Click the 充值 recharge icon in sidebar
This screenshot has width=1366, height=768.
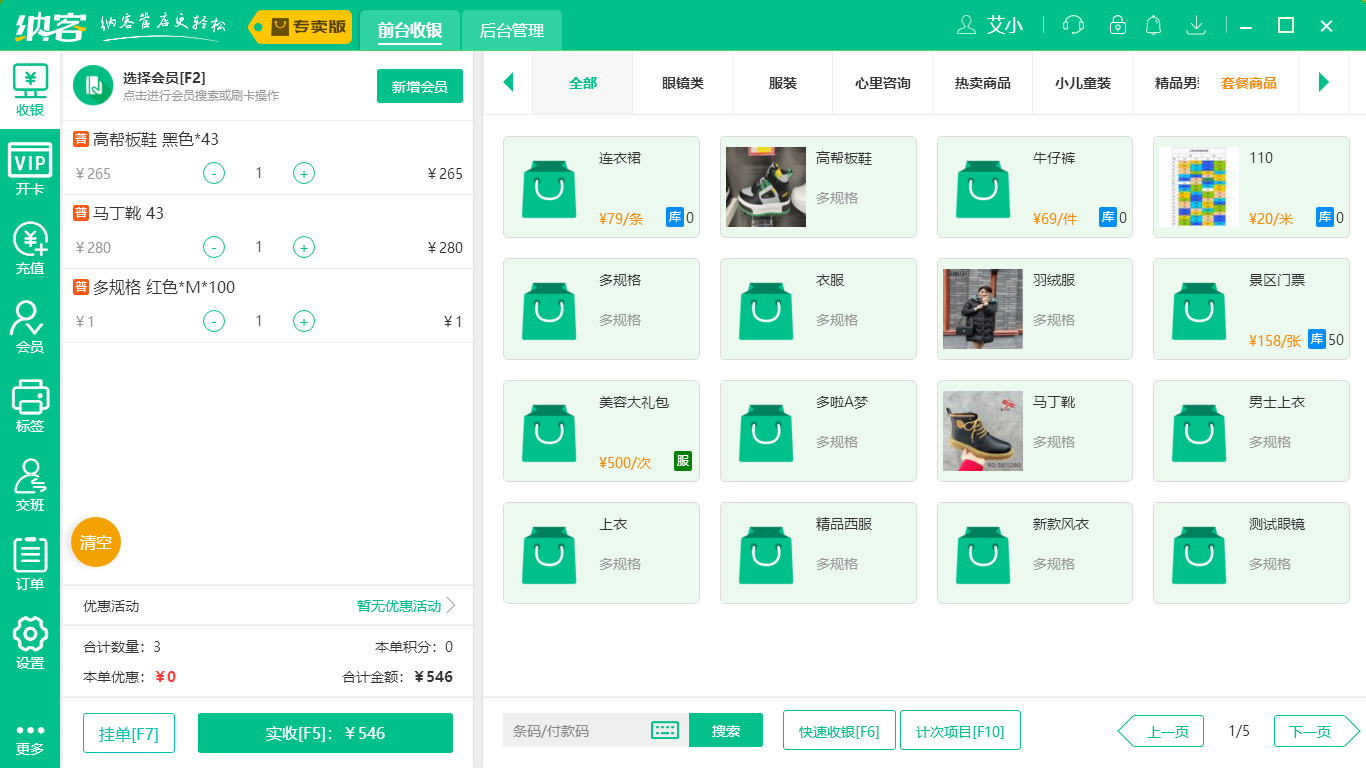coord(30,247)
